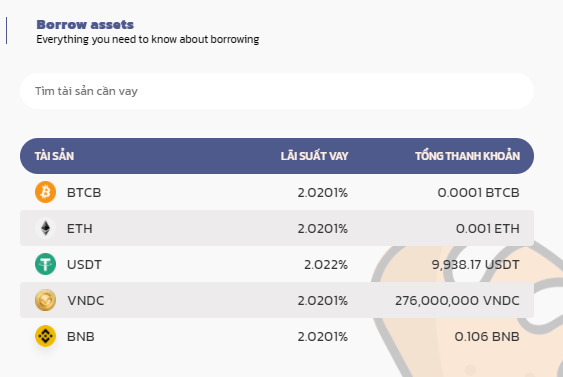Sort by TÀI SẢN column header
This screenshot has height=377, width=563.
click(54, 156)
